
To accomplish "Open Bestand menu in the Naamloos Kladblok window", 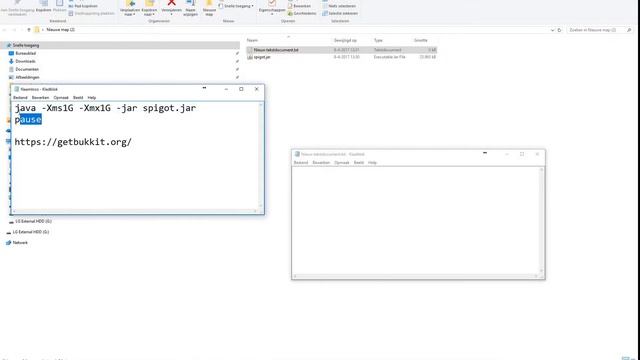I will pos(20,98).
